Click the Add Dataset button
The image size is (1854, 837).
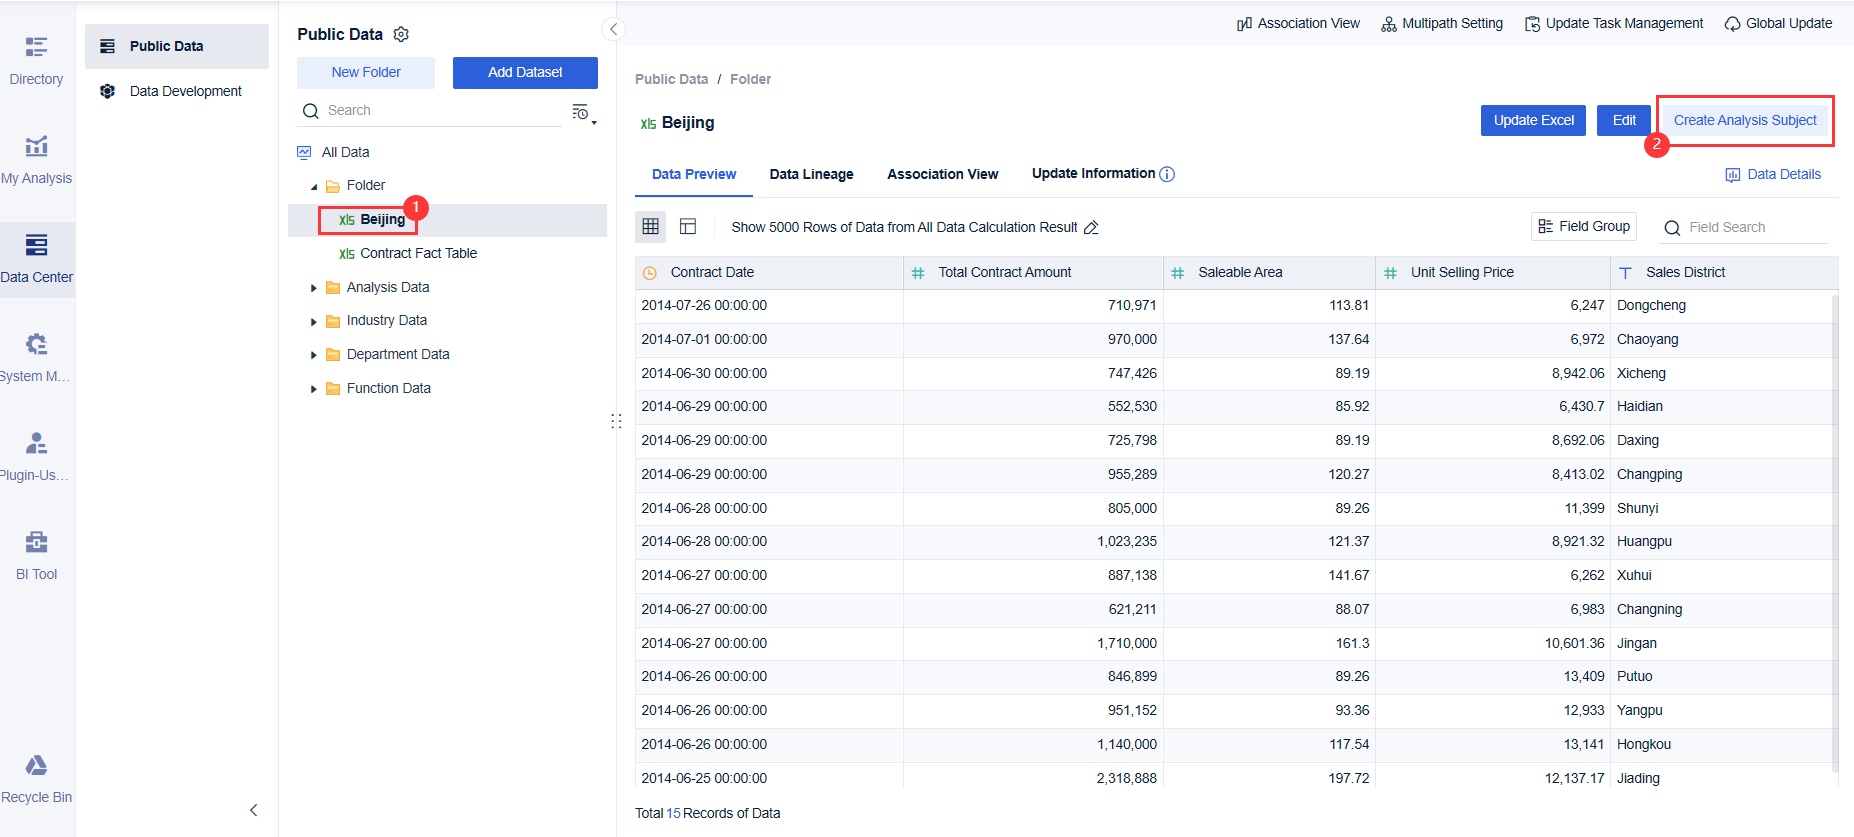click(525, 73)
